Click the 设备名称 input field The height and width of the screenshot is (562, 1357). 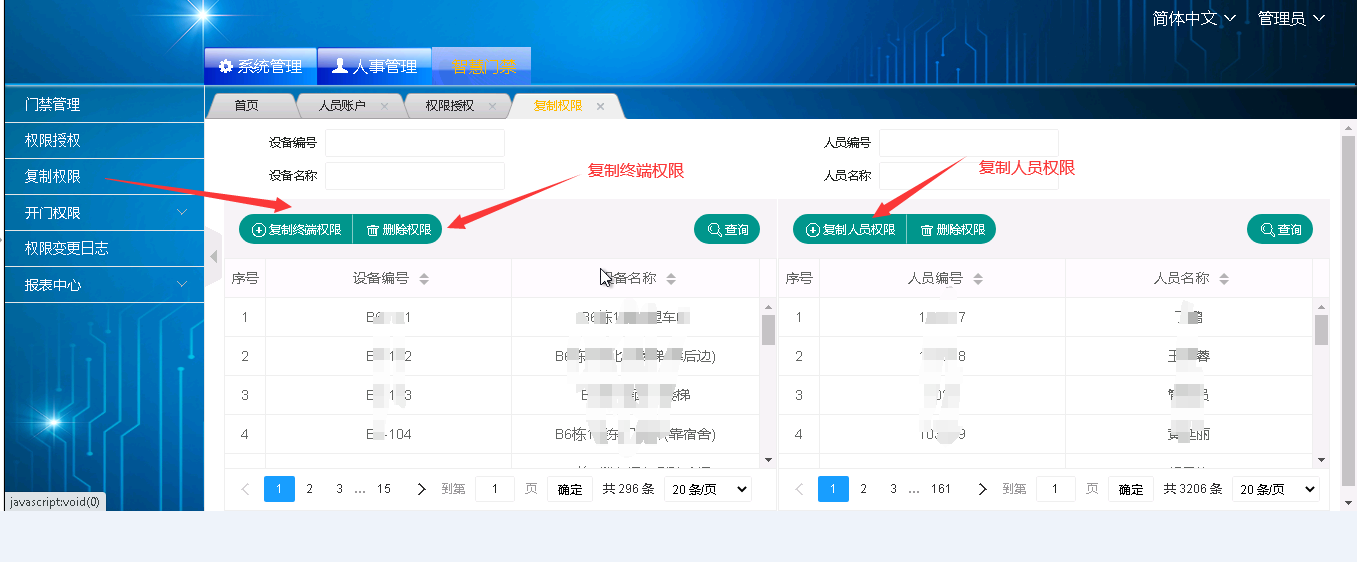[x=415, y=175]
